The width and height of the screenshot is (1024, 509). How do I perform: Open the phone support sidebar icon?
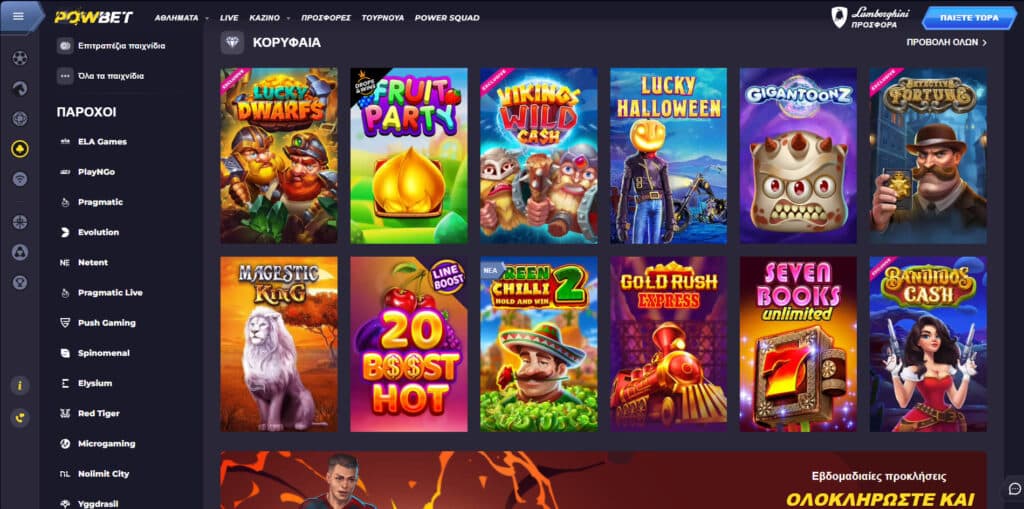tap(20, 418)
